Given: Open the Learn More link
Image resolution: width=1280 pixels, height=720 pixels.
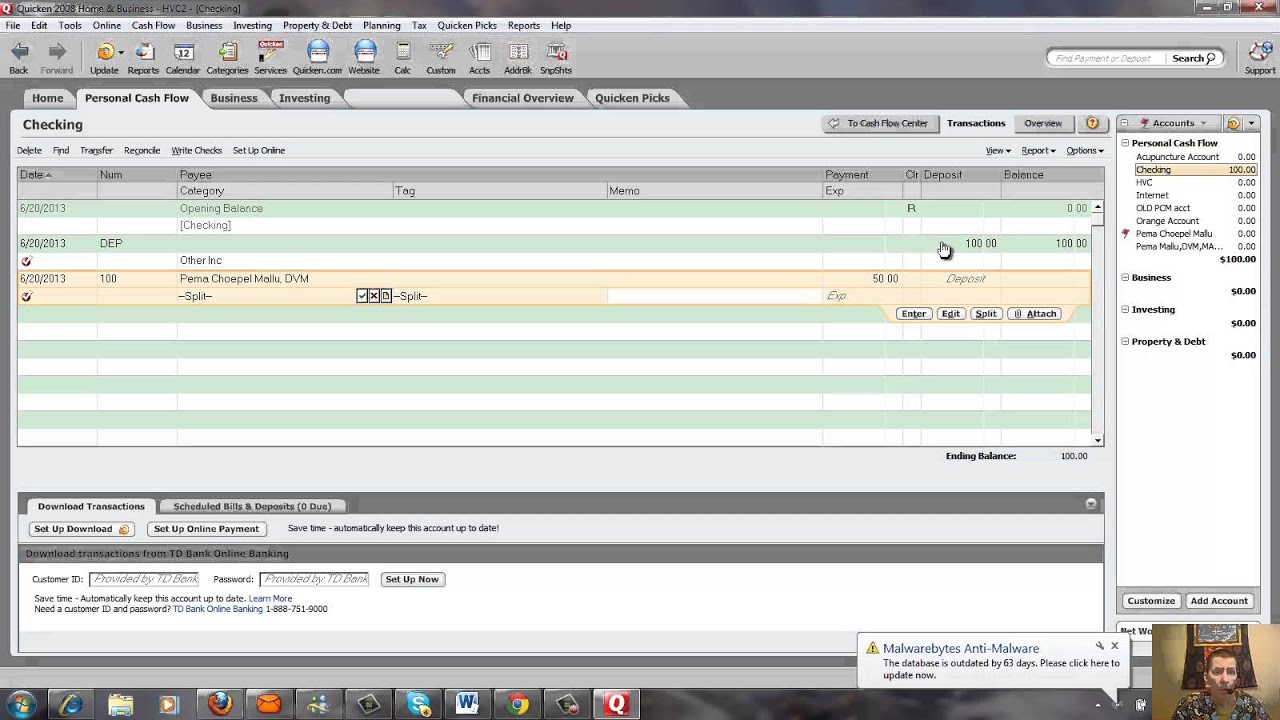Looking at the screenshot, I should pyautogui.click(x=270, y=598).
